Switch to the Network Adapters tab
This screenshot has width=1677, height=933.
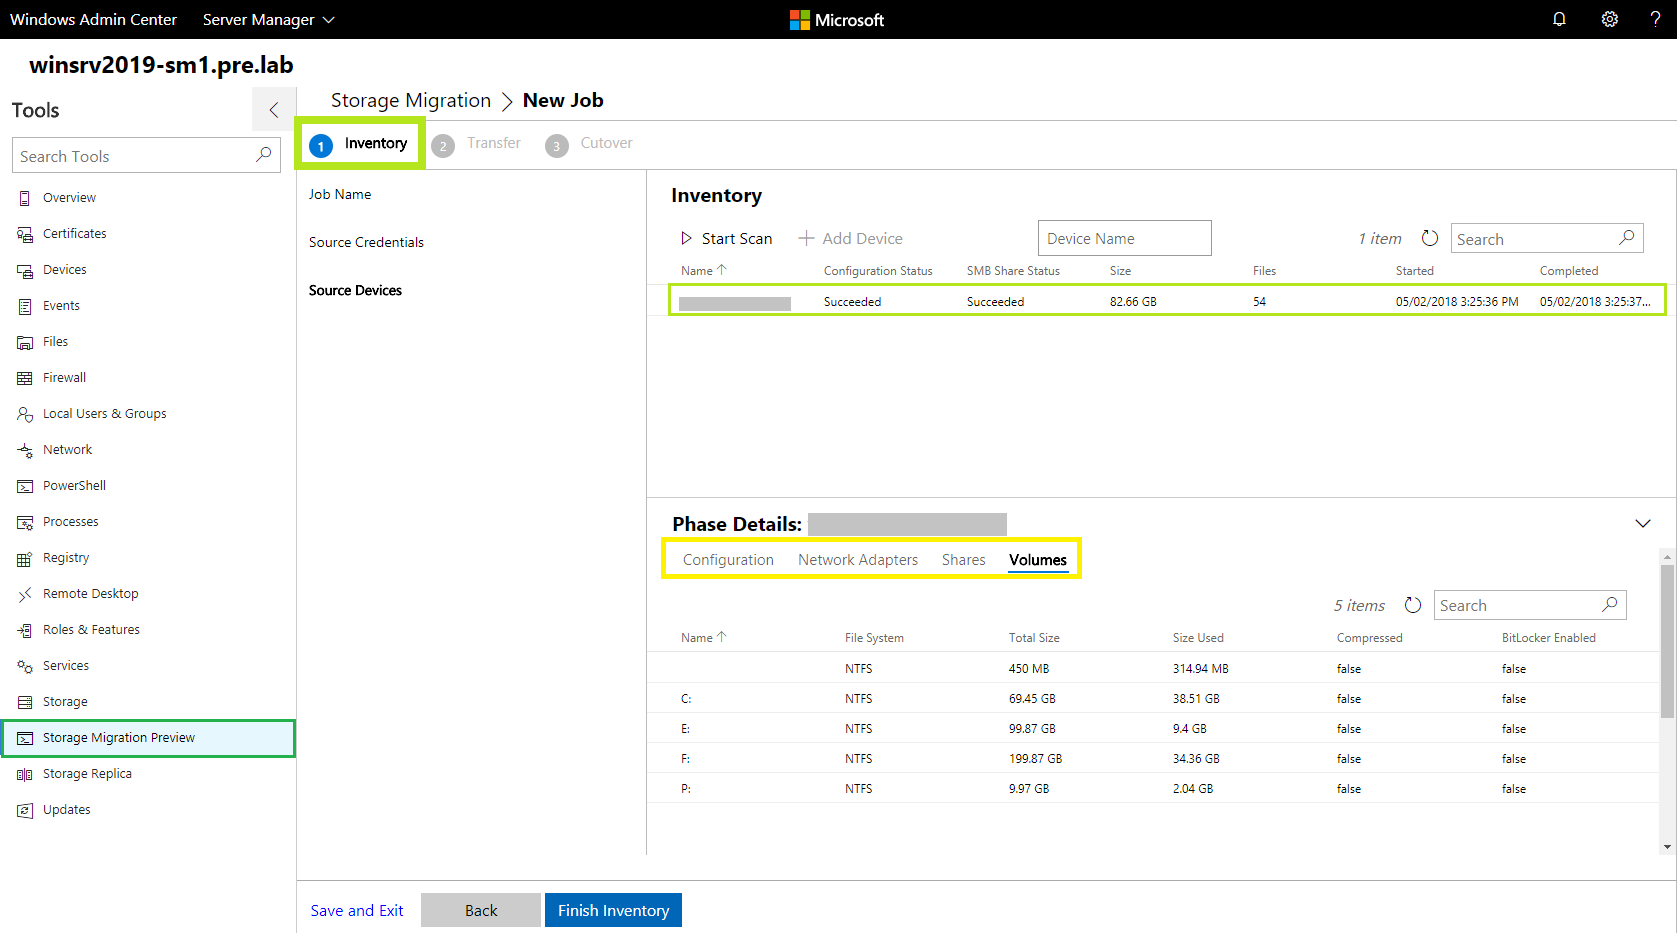click(x=858, y=560)
